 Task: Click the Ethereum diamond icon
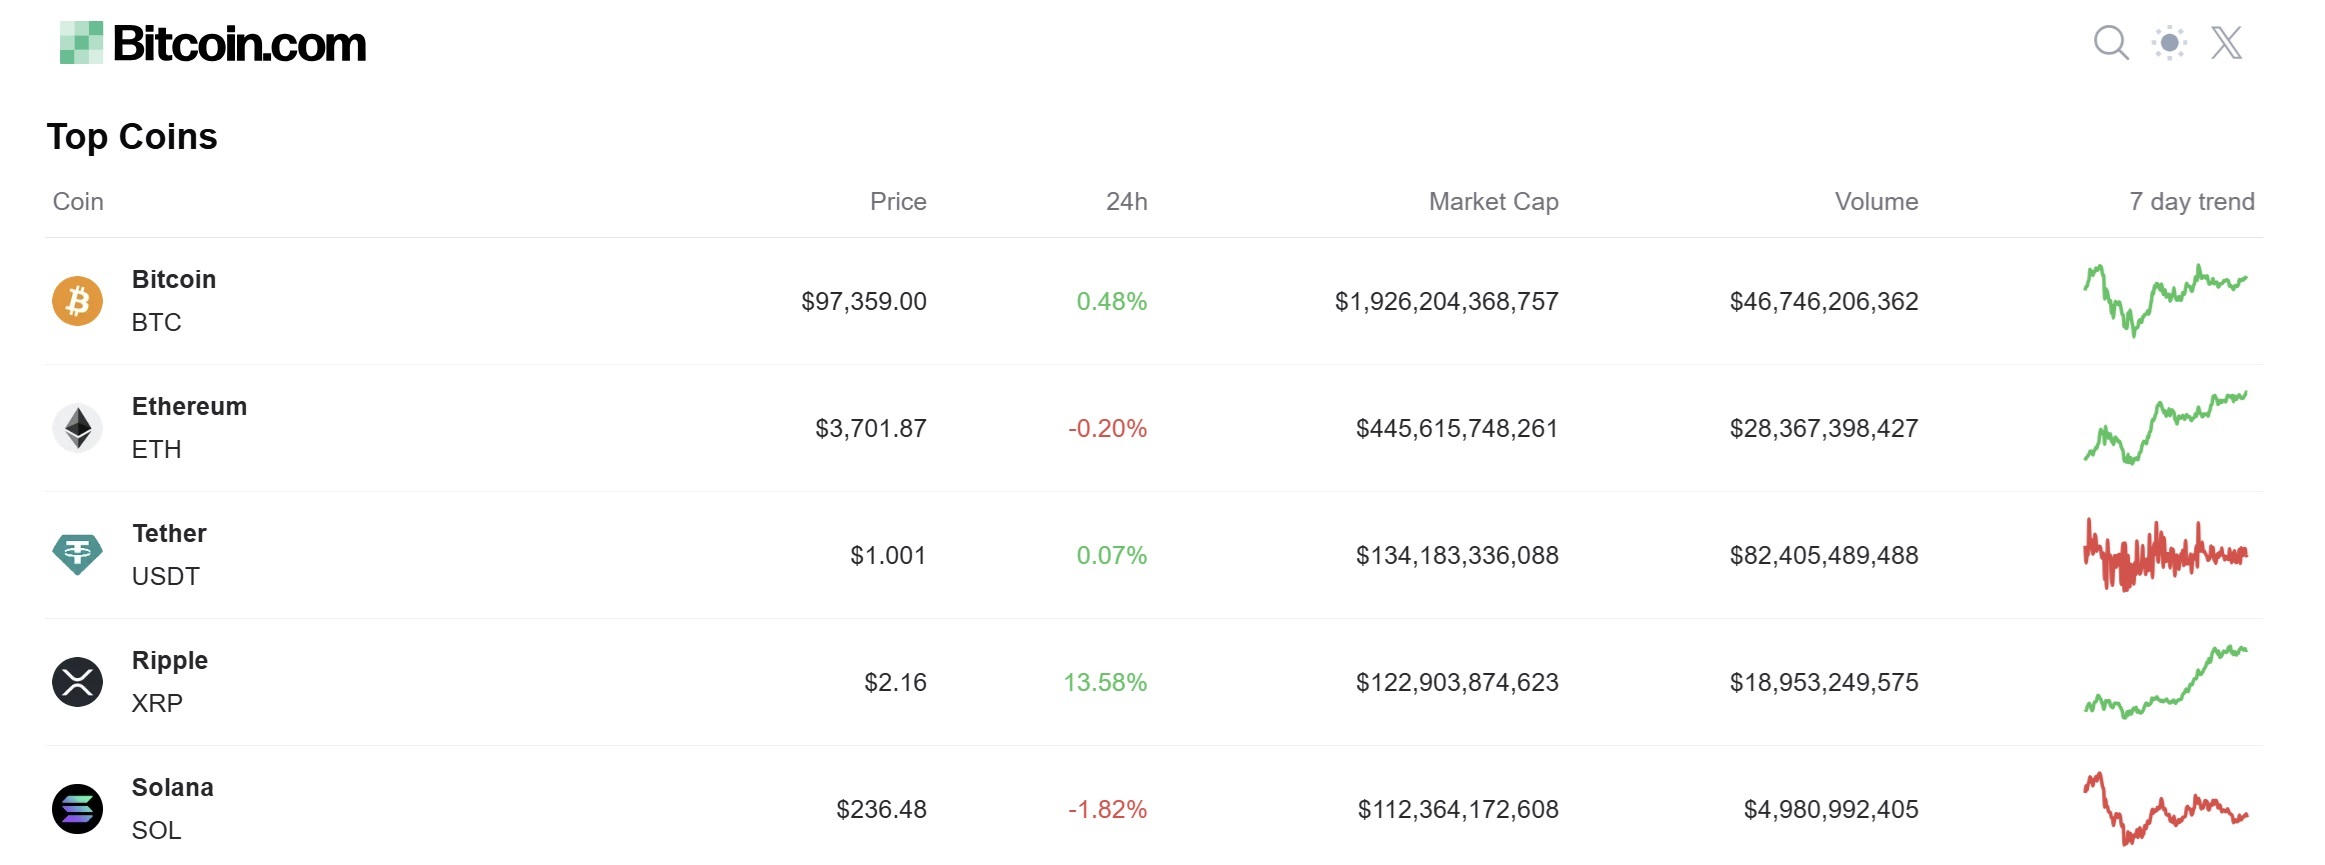coord(77,428)
